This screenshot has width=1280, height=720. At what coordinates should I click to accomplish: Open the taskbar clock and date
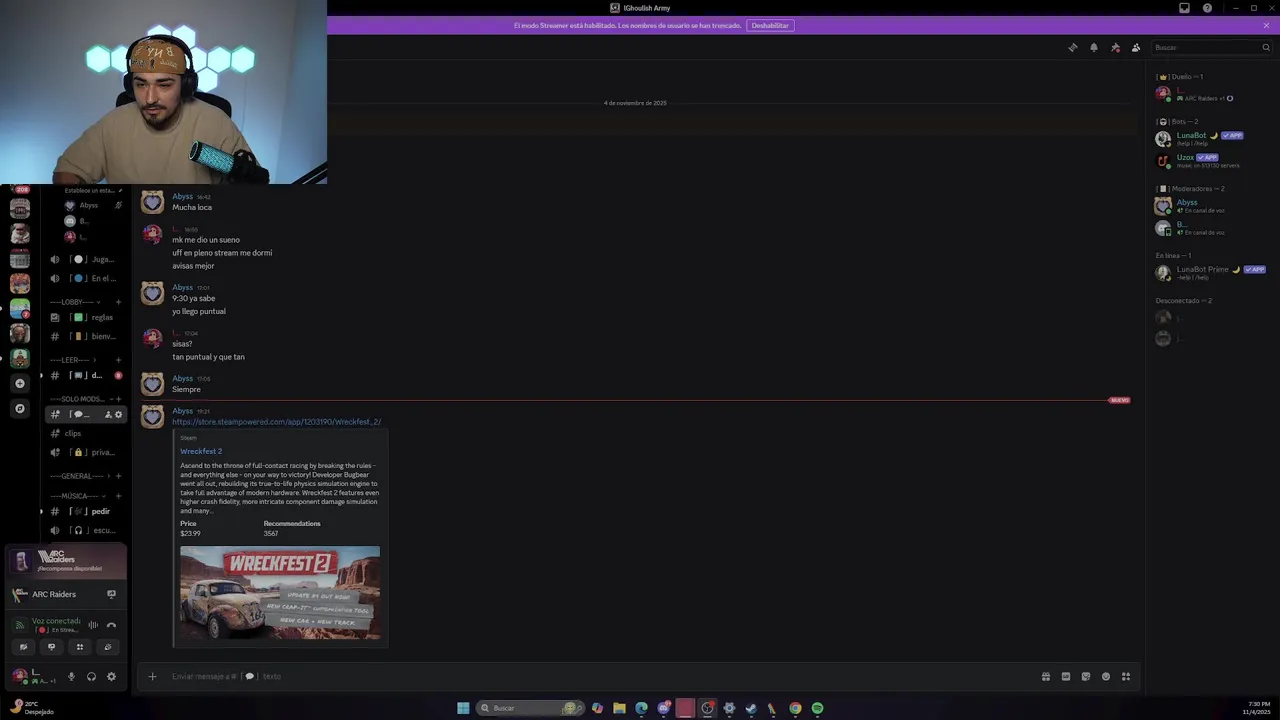coord(1257,708)
